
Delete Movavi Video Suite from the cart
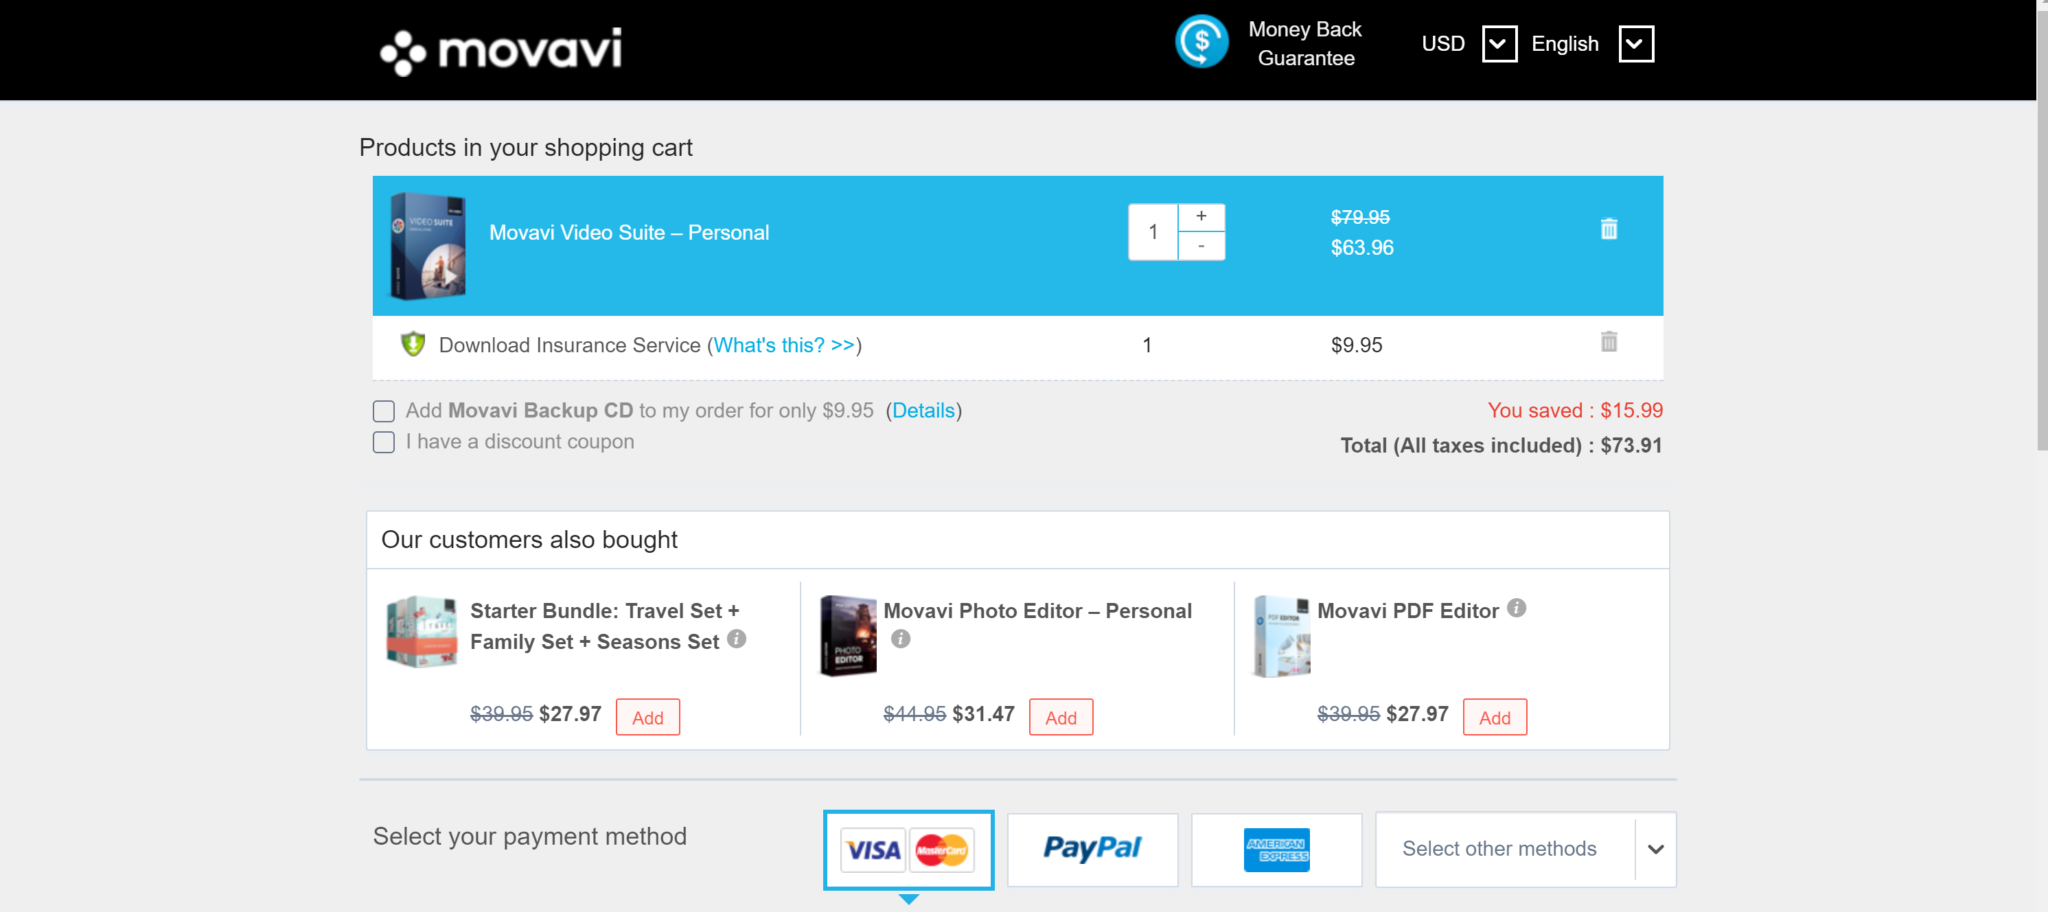click(1608, 229)
